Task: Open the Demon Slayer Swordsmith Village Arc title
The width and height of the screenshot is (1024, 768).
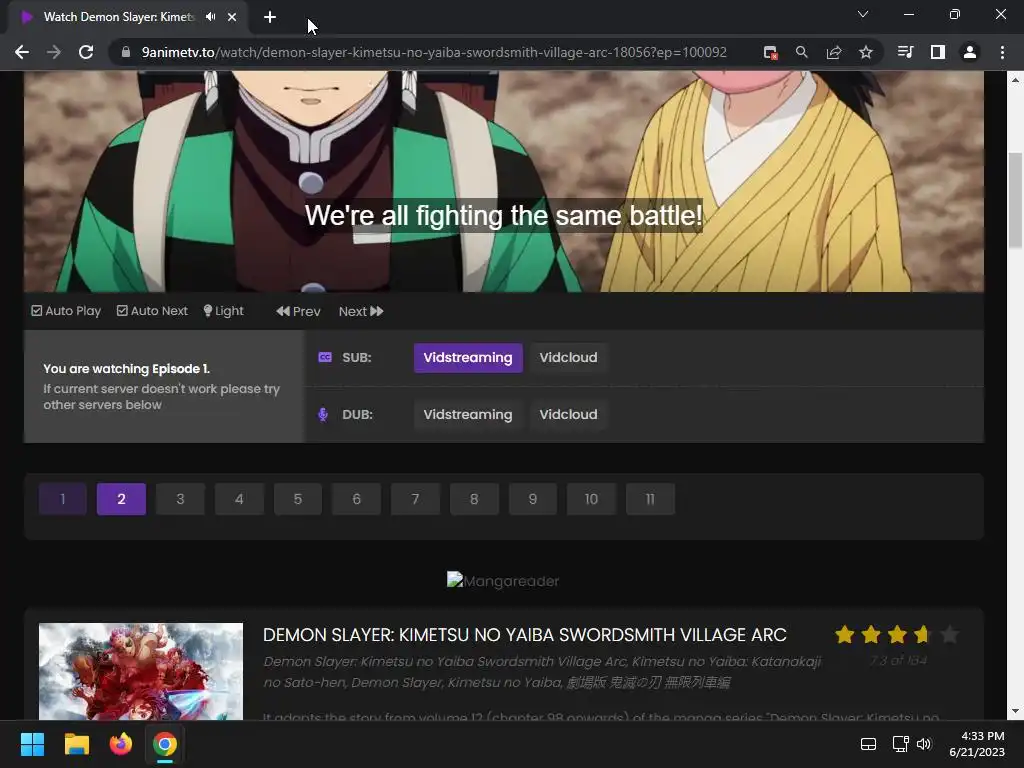Action: (x=525, y=635)
